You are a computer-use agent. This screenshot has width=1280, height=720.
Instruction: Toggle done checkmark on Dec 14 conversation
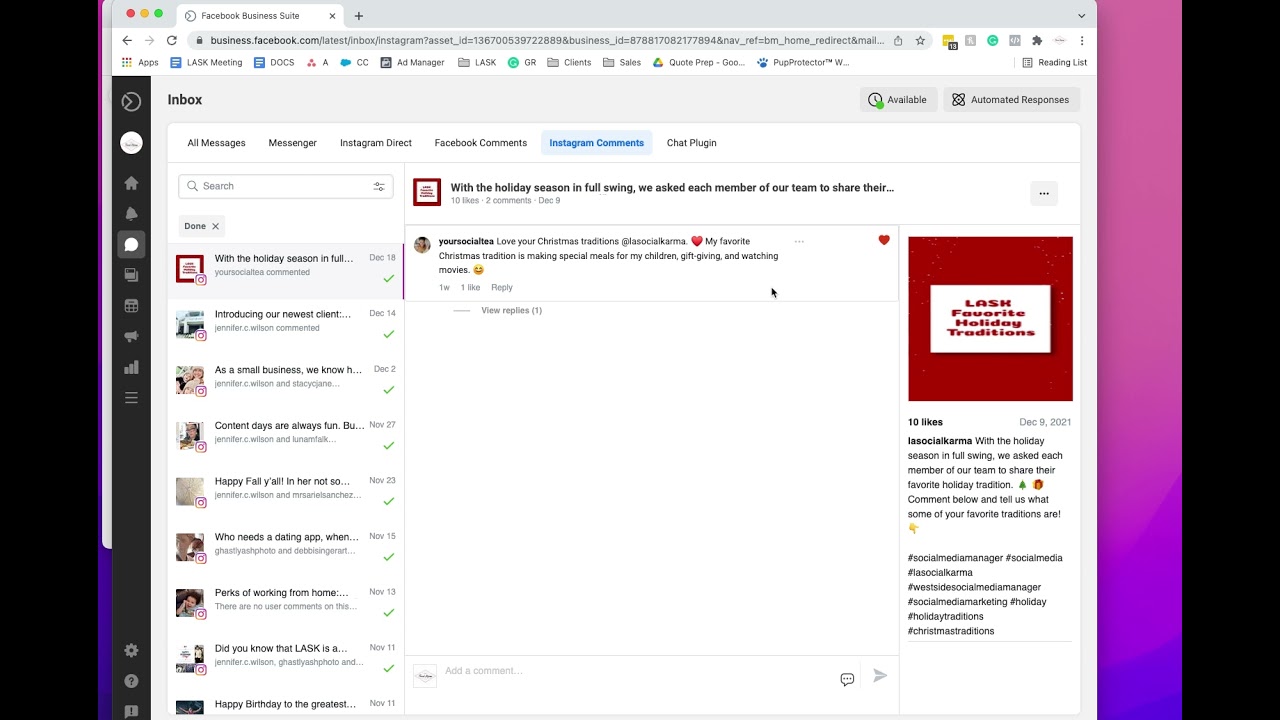pos(389,334)
